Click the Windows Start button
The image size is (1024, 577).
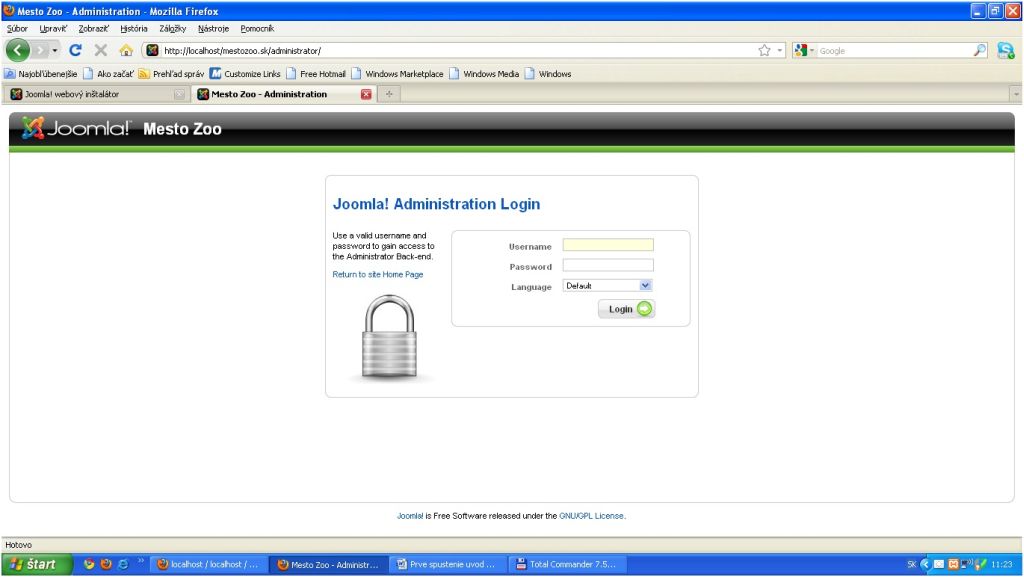pos(37,565)
